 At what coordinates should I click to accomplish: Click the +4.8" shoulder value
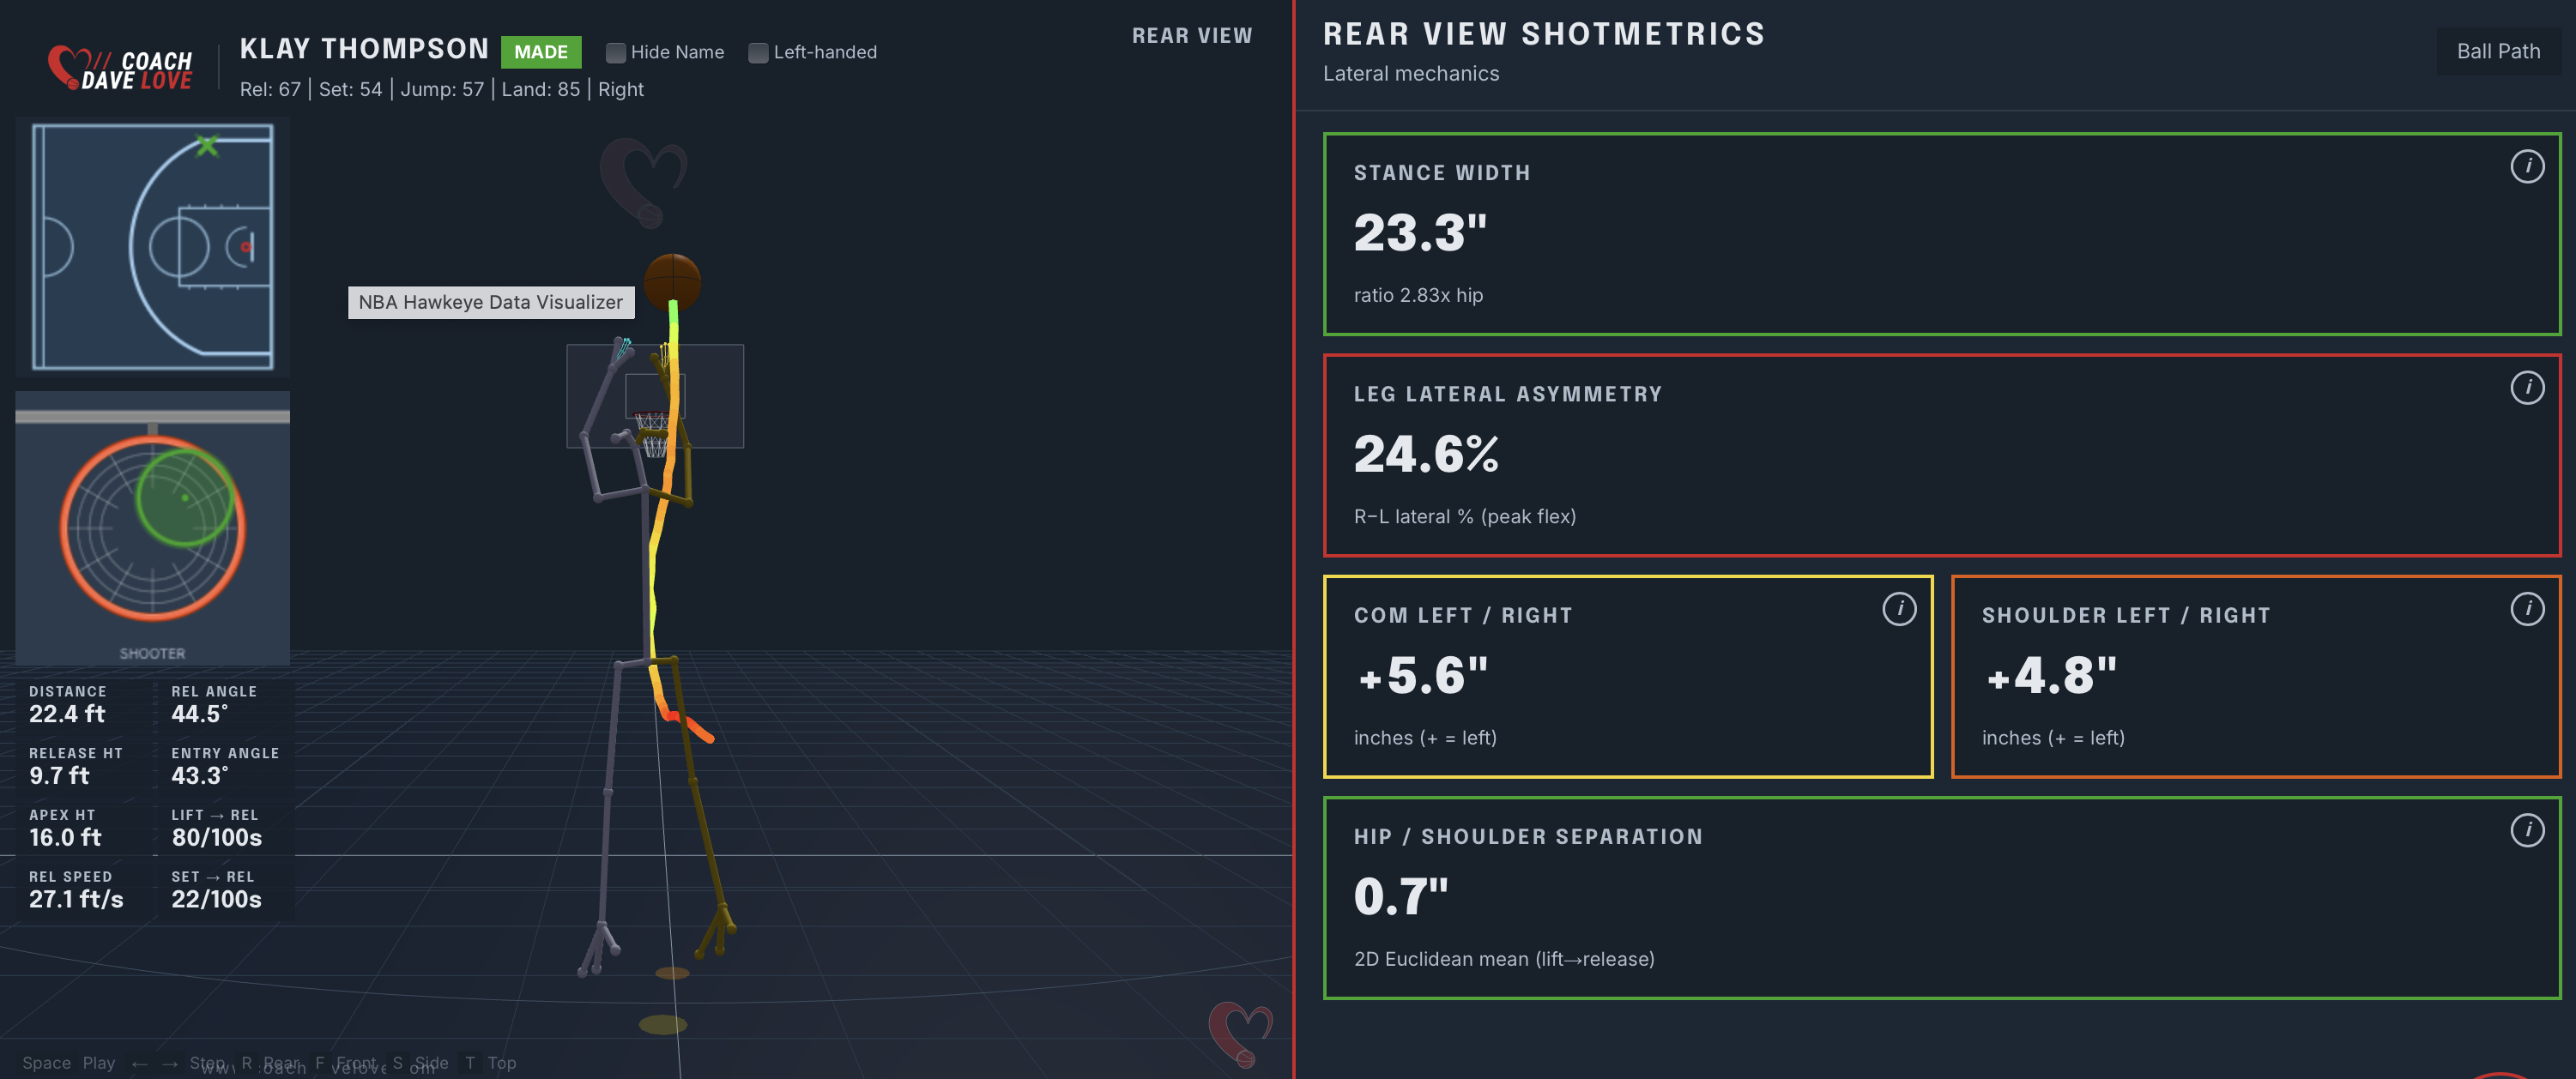point(2051,675)
